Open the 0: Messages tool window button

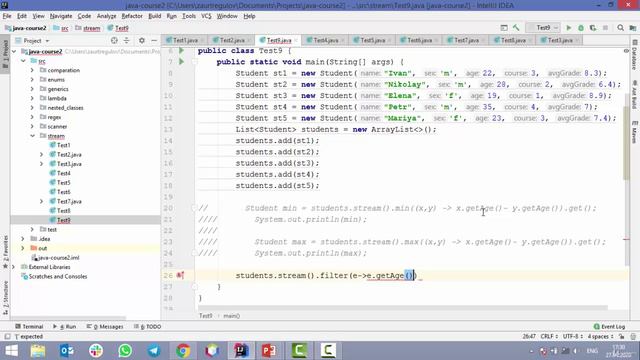click(x=105, y=327)
